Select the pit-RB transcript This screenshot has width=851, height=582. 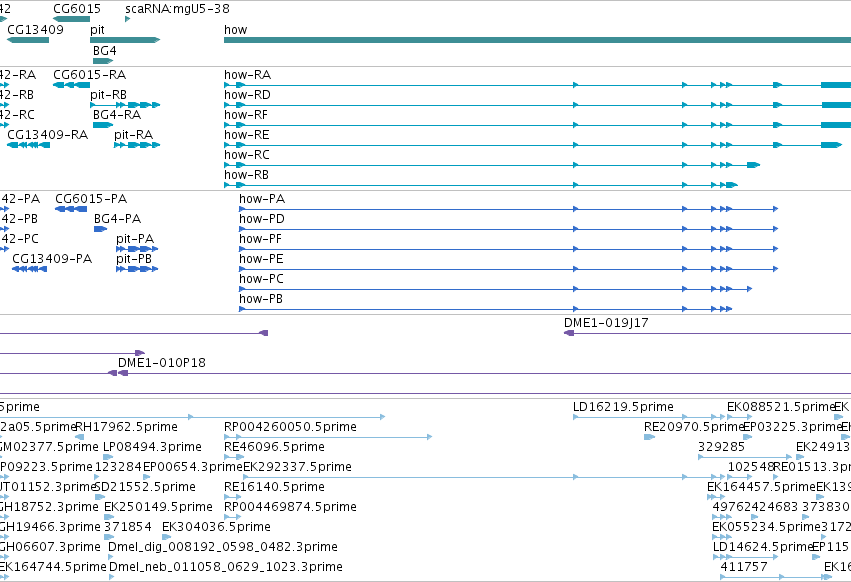[x=125, y=105]
